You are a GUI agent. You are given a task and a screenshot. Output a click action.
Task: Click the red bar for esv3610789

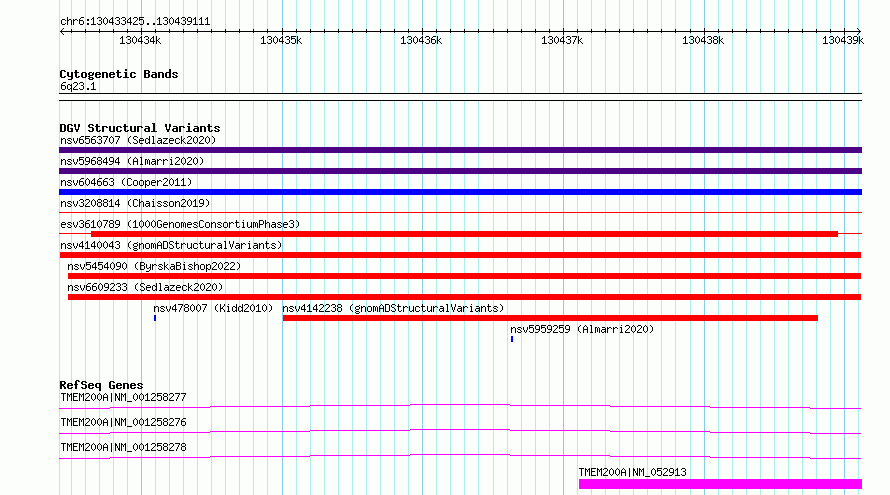(x=464, y=234)
